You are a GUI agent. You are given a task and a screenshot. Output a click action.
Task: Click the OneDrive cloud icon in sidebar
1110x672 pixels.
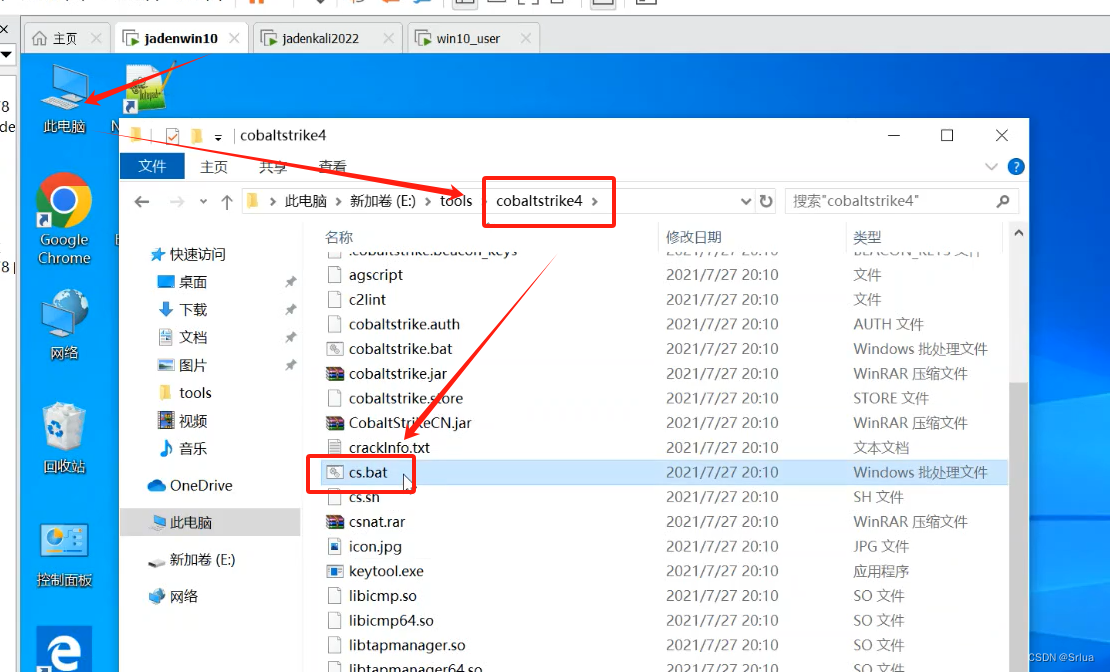point(156,485)
